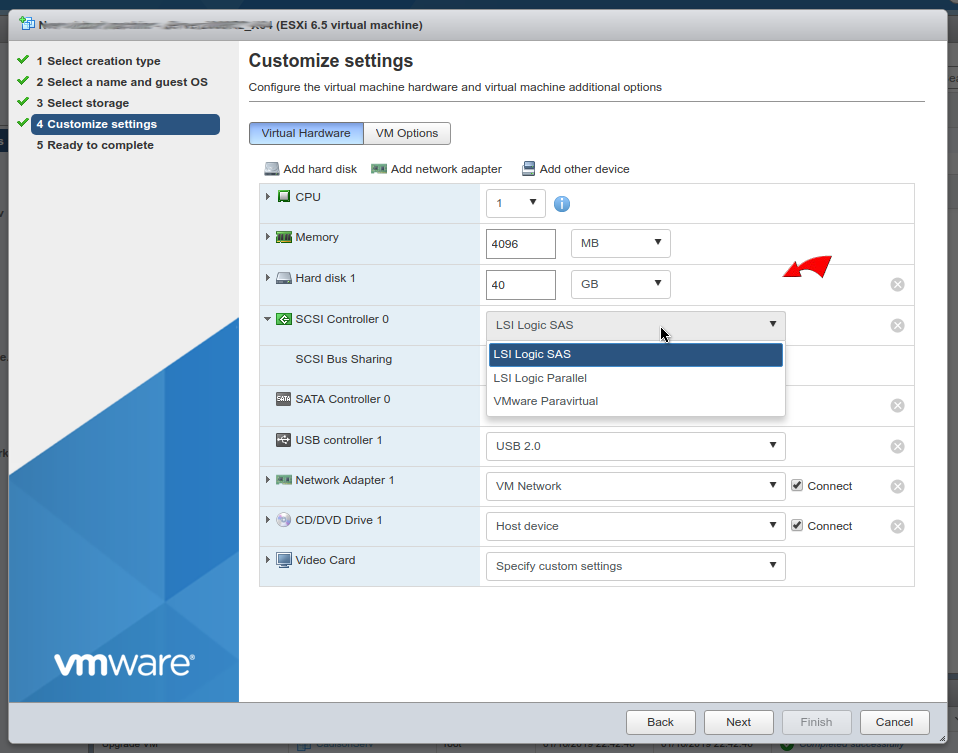Open the hard disk unit GB dropdown

pyautogui.click(x=621, y=284)
